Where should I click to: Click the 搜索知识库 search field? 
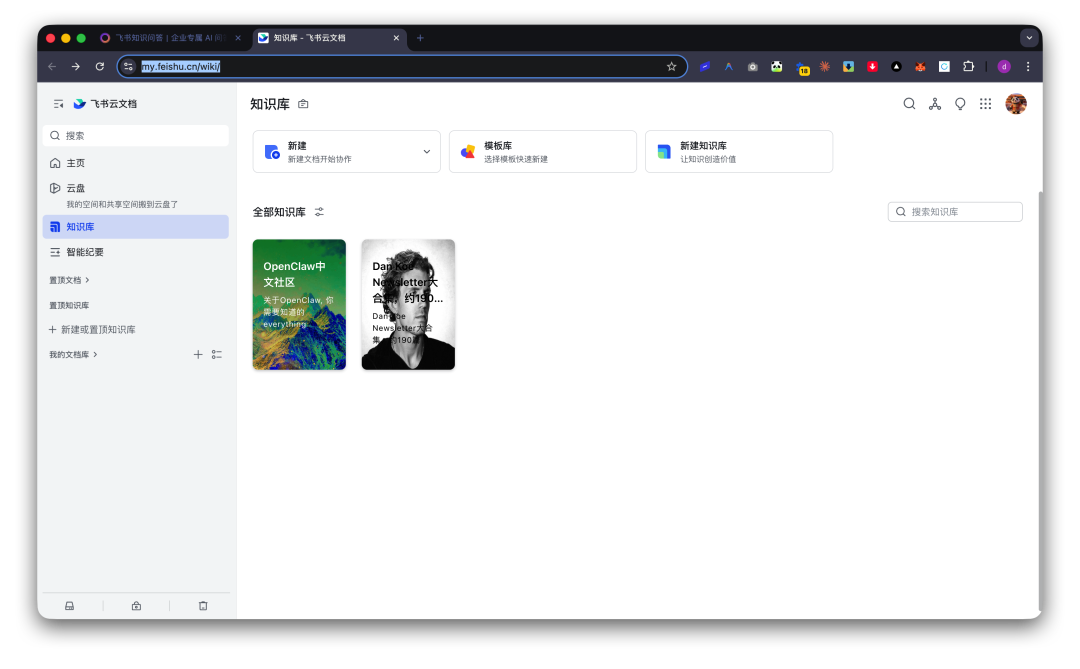[x=960, y=212]
